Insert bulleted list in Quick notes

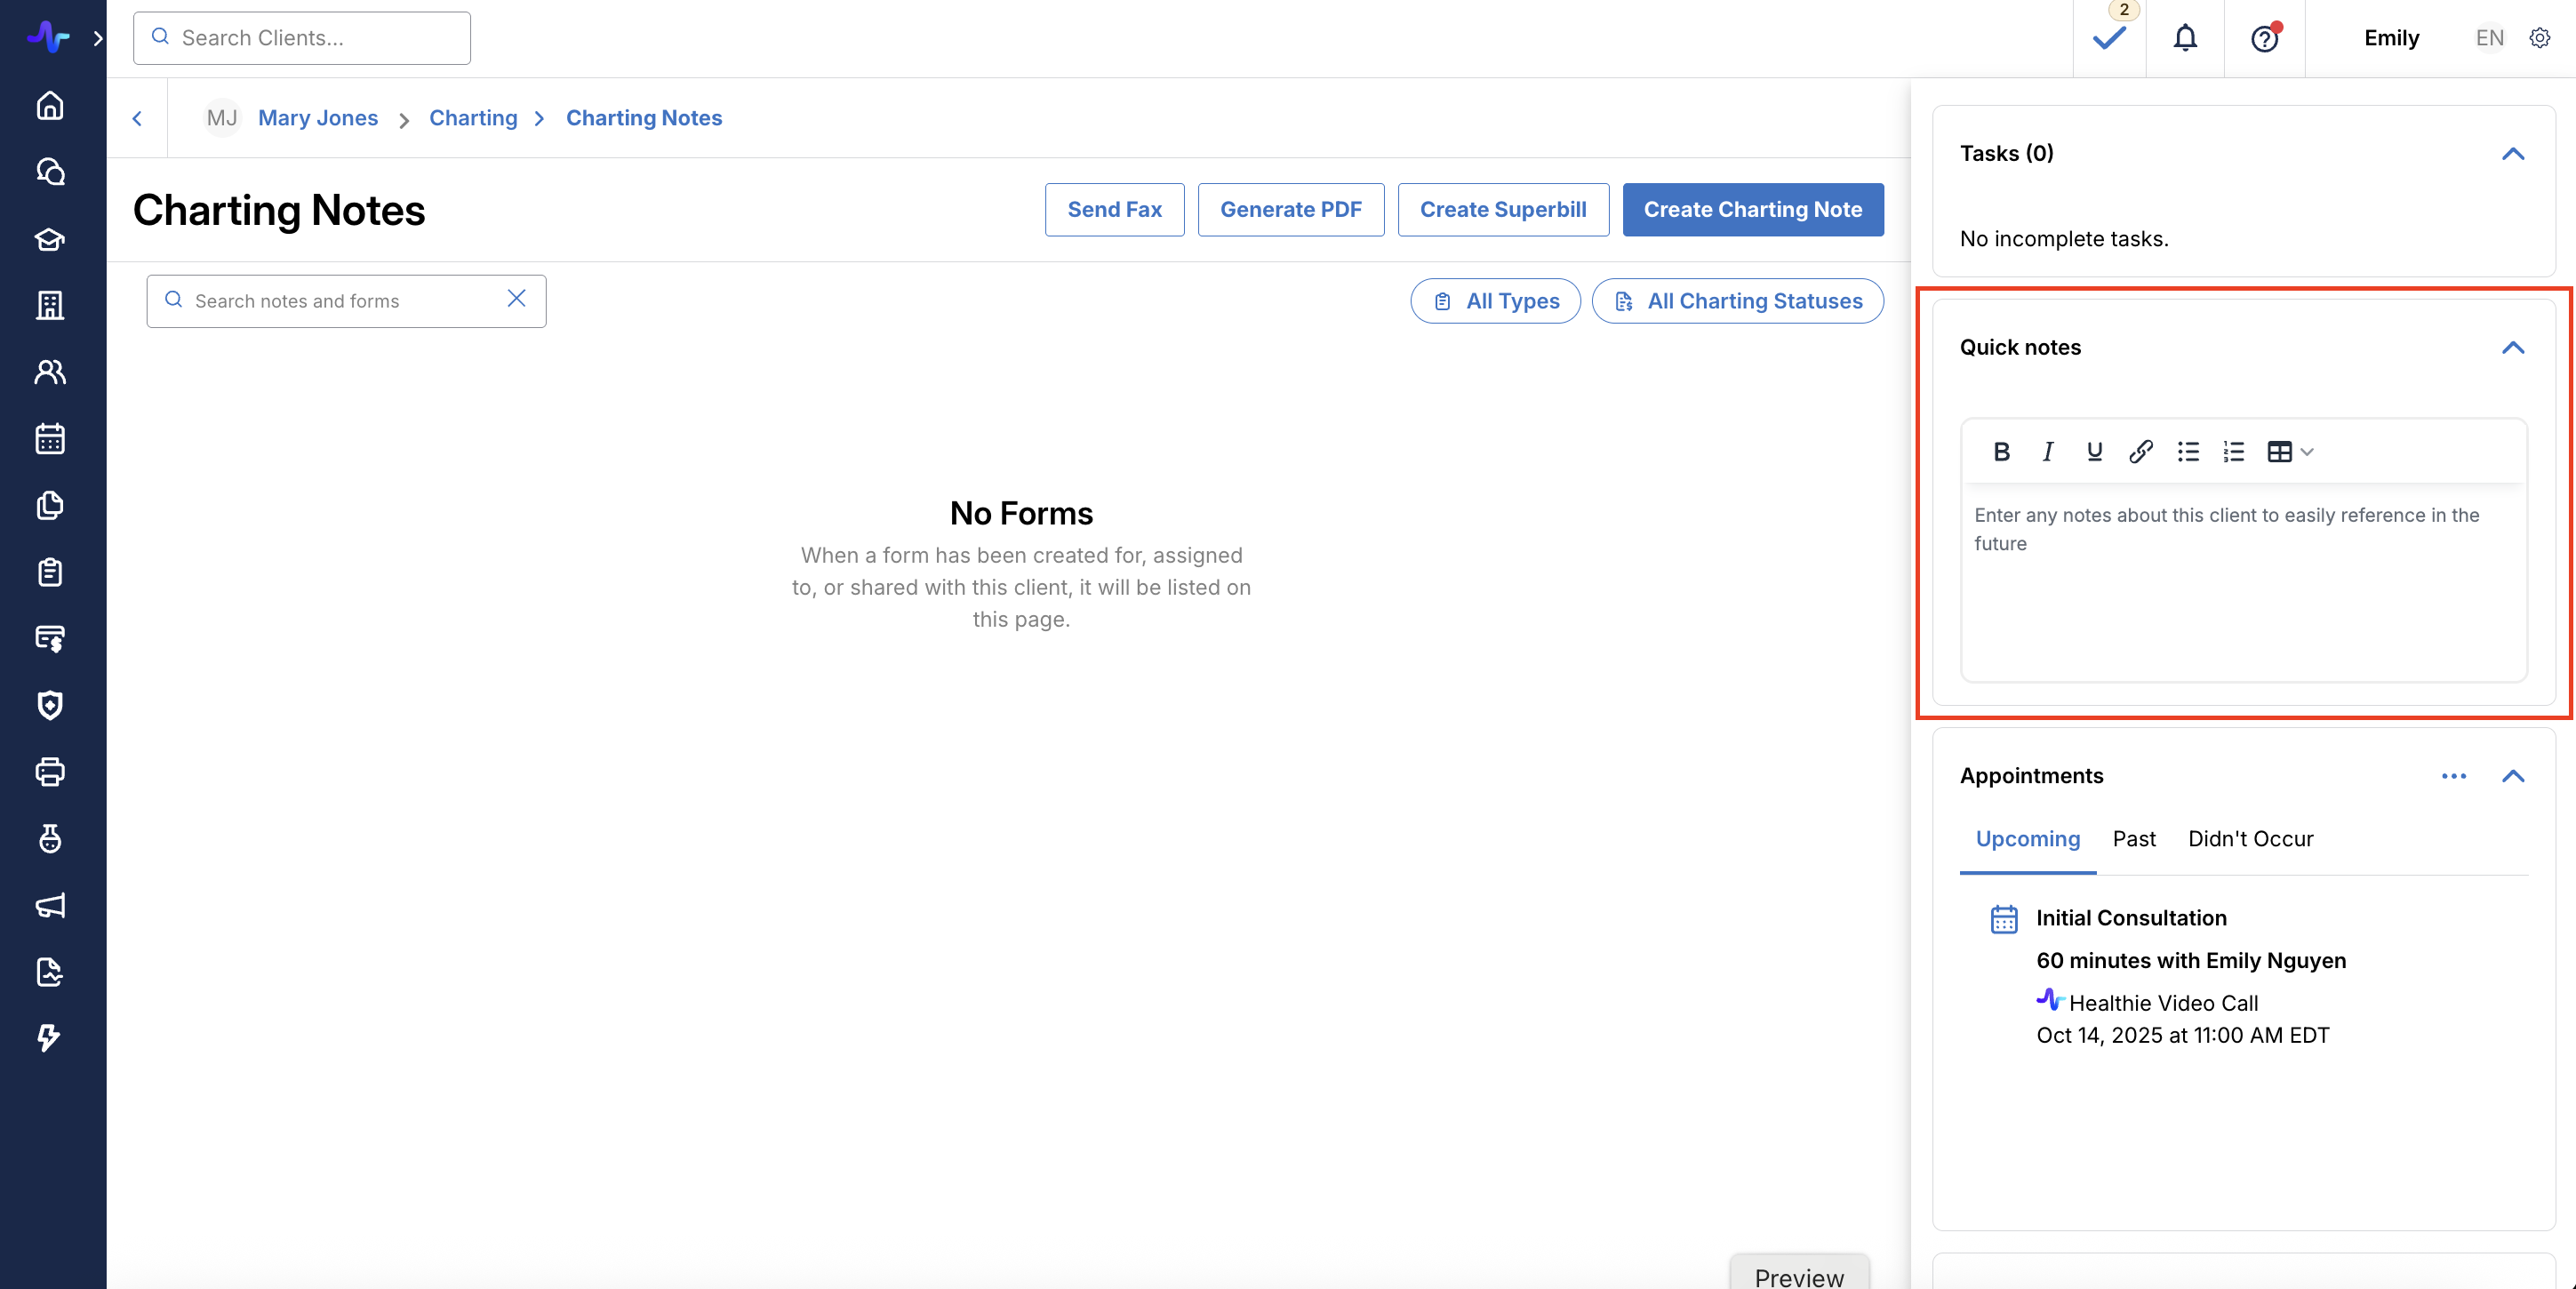pos(2188,452)
